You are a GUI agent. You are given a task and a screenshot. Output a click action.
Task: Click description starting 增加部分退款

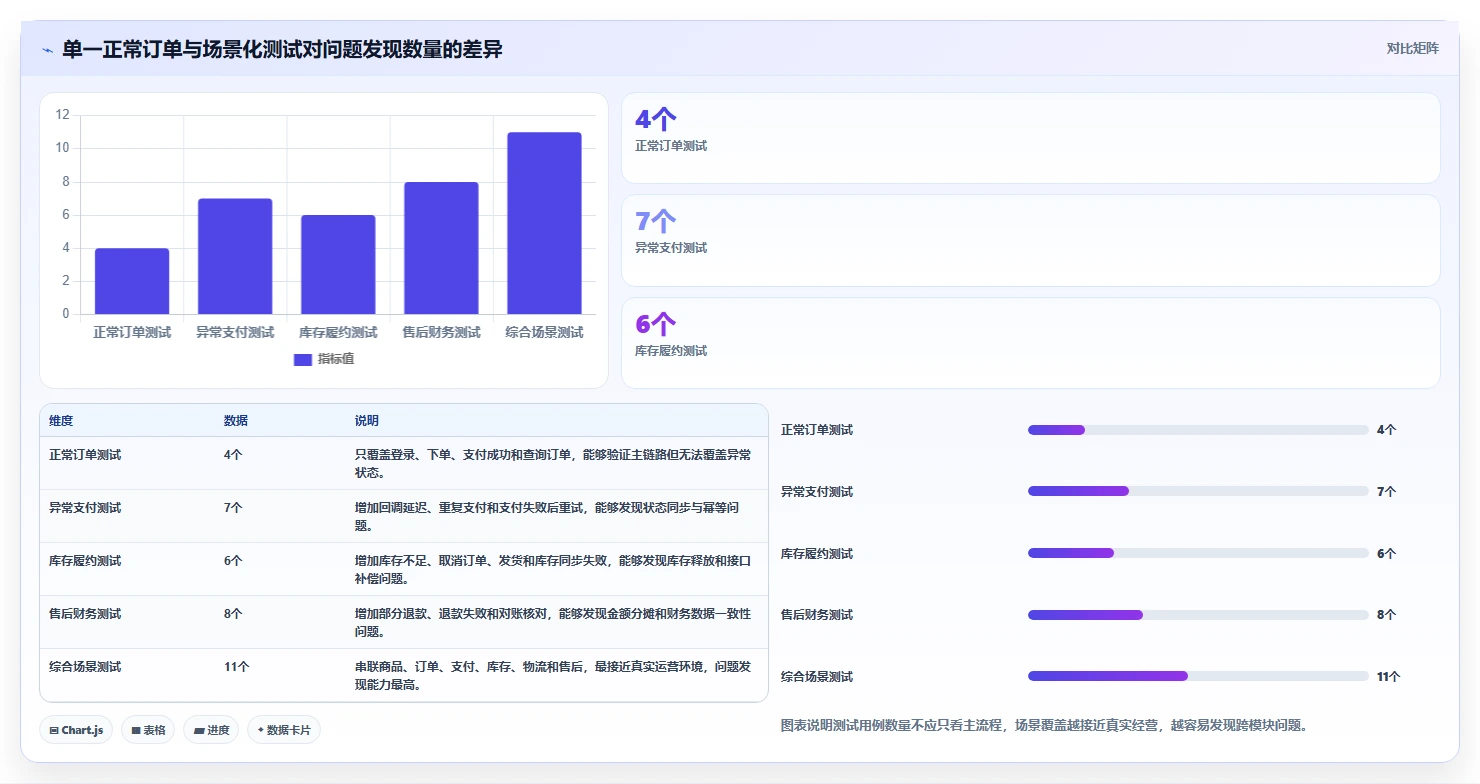coord(553,623)
